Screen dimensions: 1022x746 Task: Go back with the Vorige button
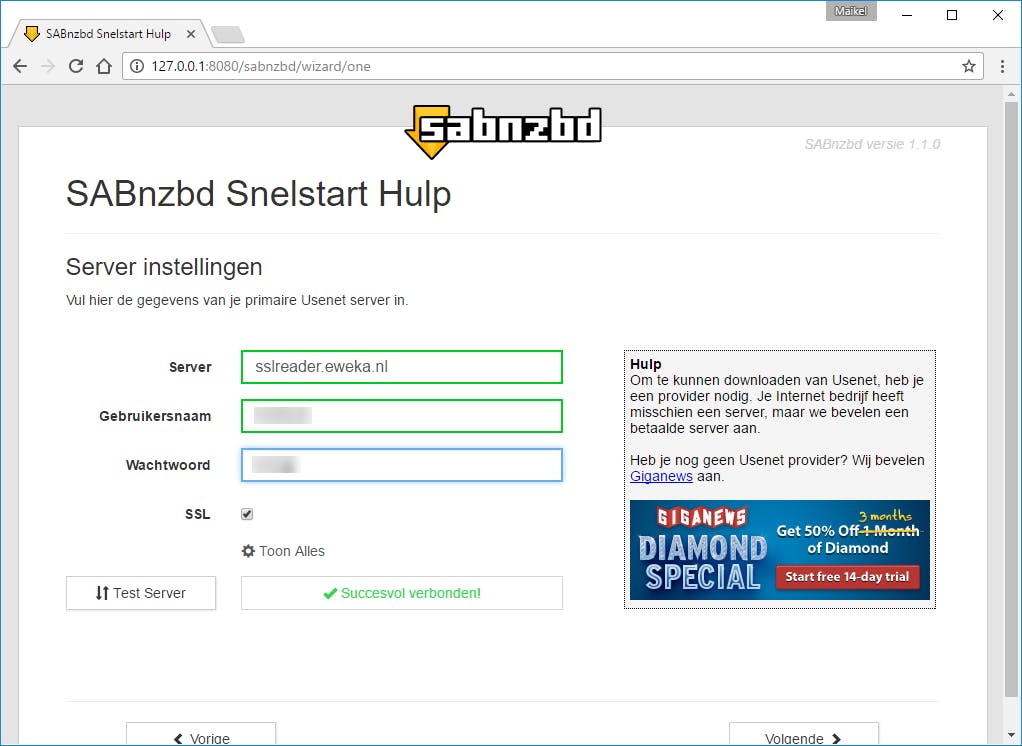(201, 734)
